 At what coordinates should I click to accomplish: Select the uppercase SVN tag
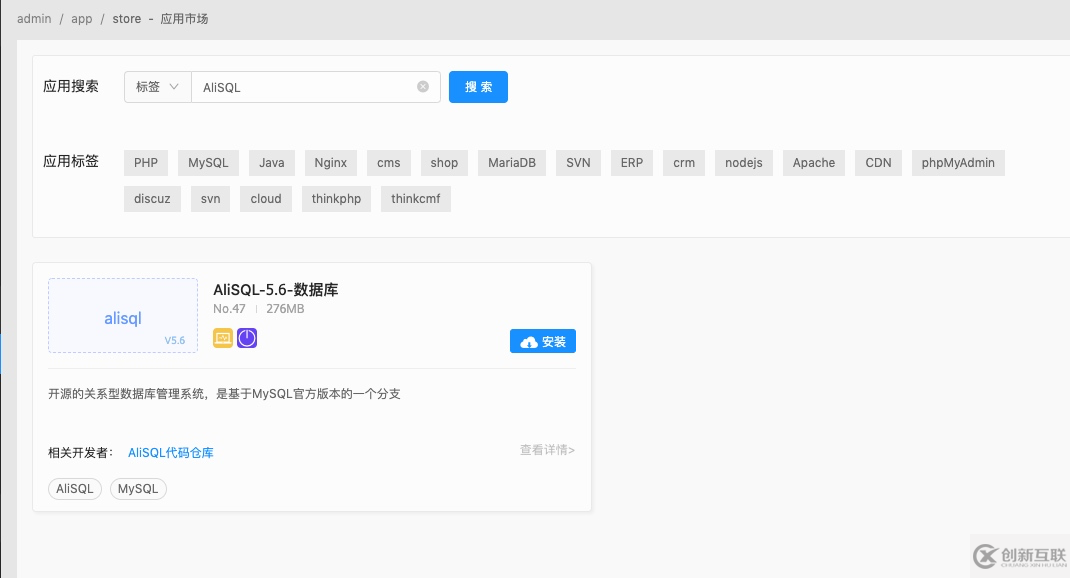(579, 163)
